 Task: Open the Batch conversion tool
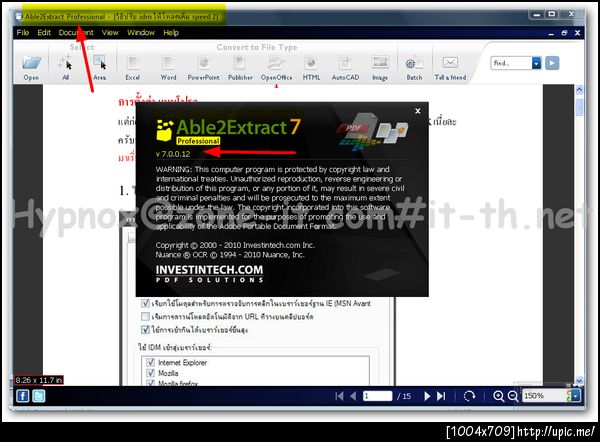[414, 67]
